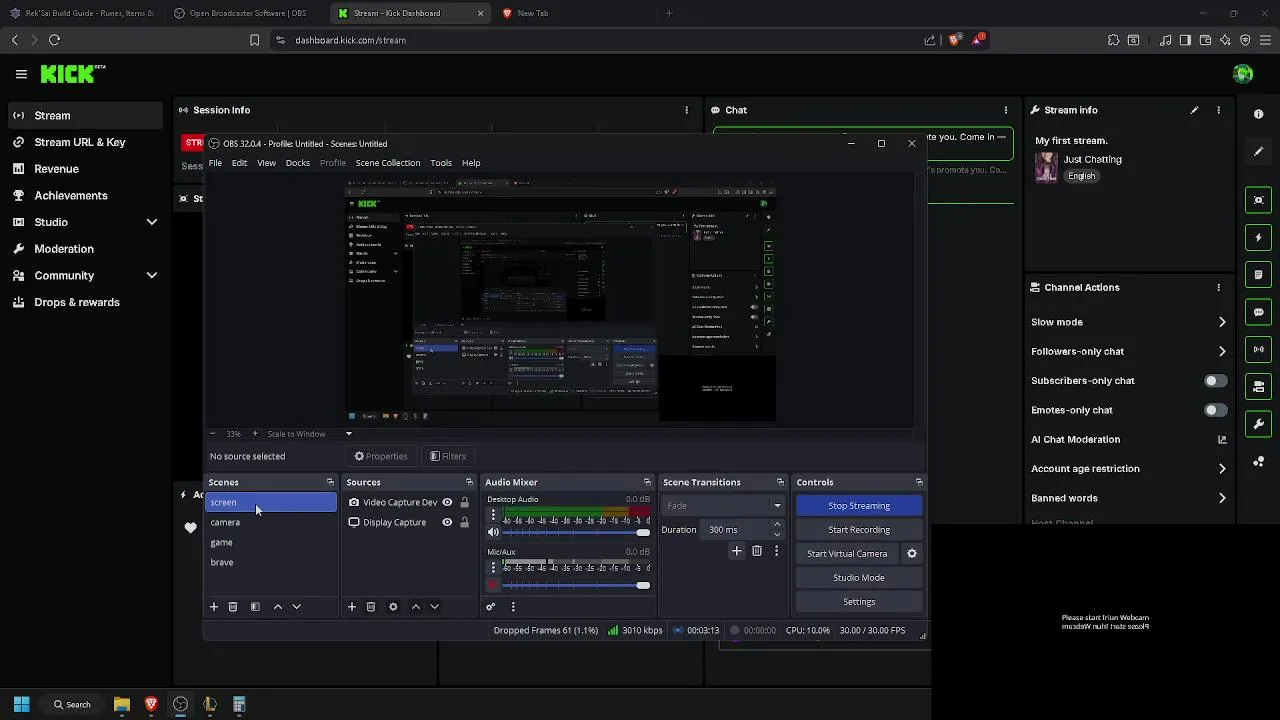The width and height of the screenshot is (1280, 720).
Task: Increase transition duration stepper
Action: (776, 525)
